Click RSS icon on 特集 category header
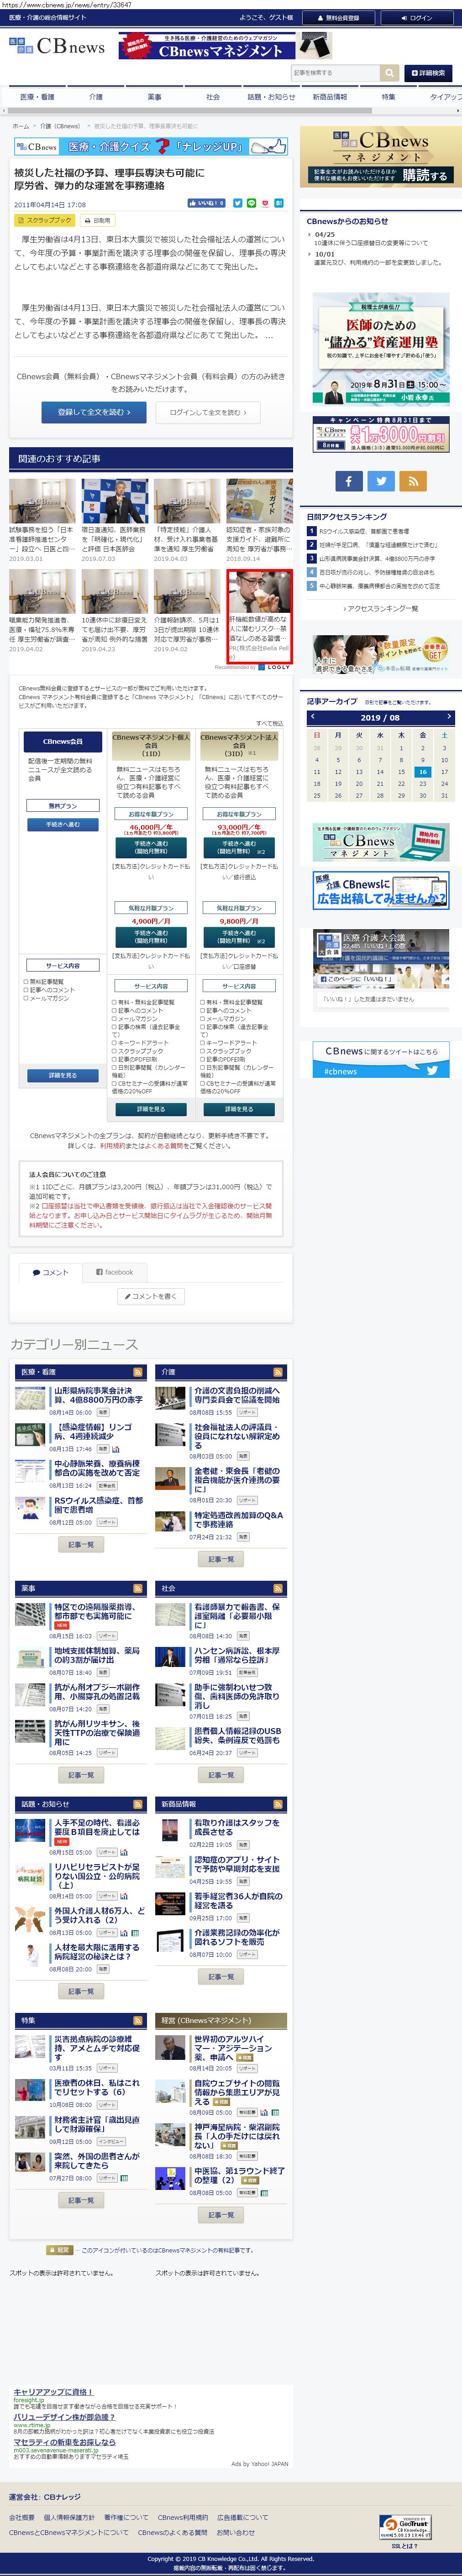The width and height of the screenshot is (462, 2576). pos(138,2021)
